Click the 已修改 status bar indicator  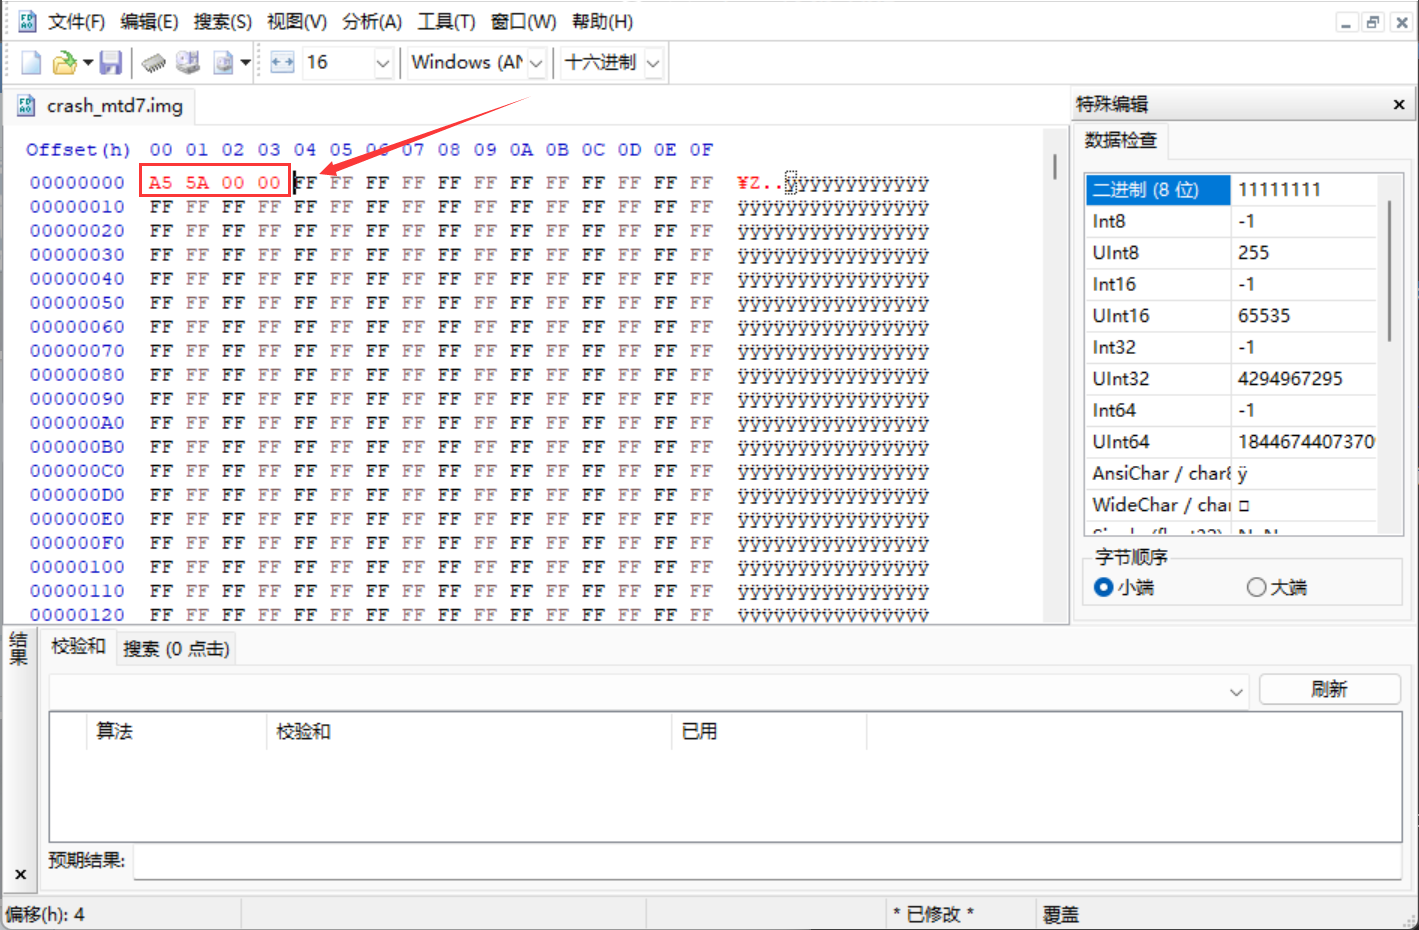click(x=933, y=914)
